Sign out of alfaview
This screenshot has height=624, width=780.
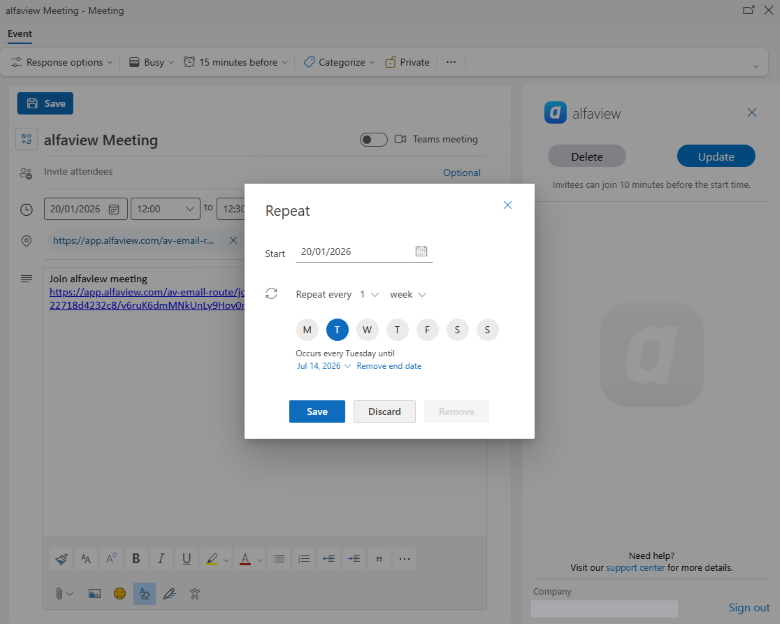749,608
